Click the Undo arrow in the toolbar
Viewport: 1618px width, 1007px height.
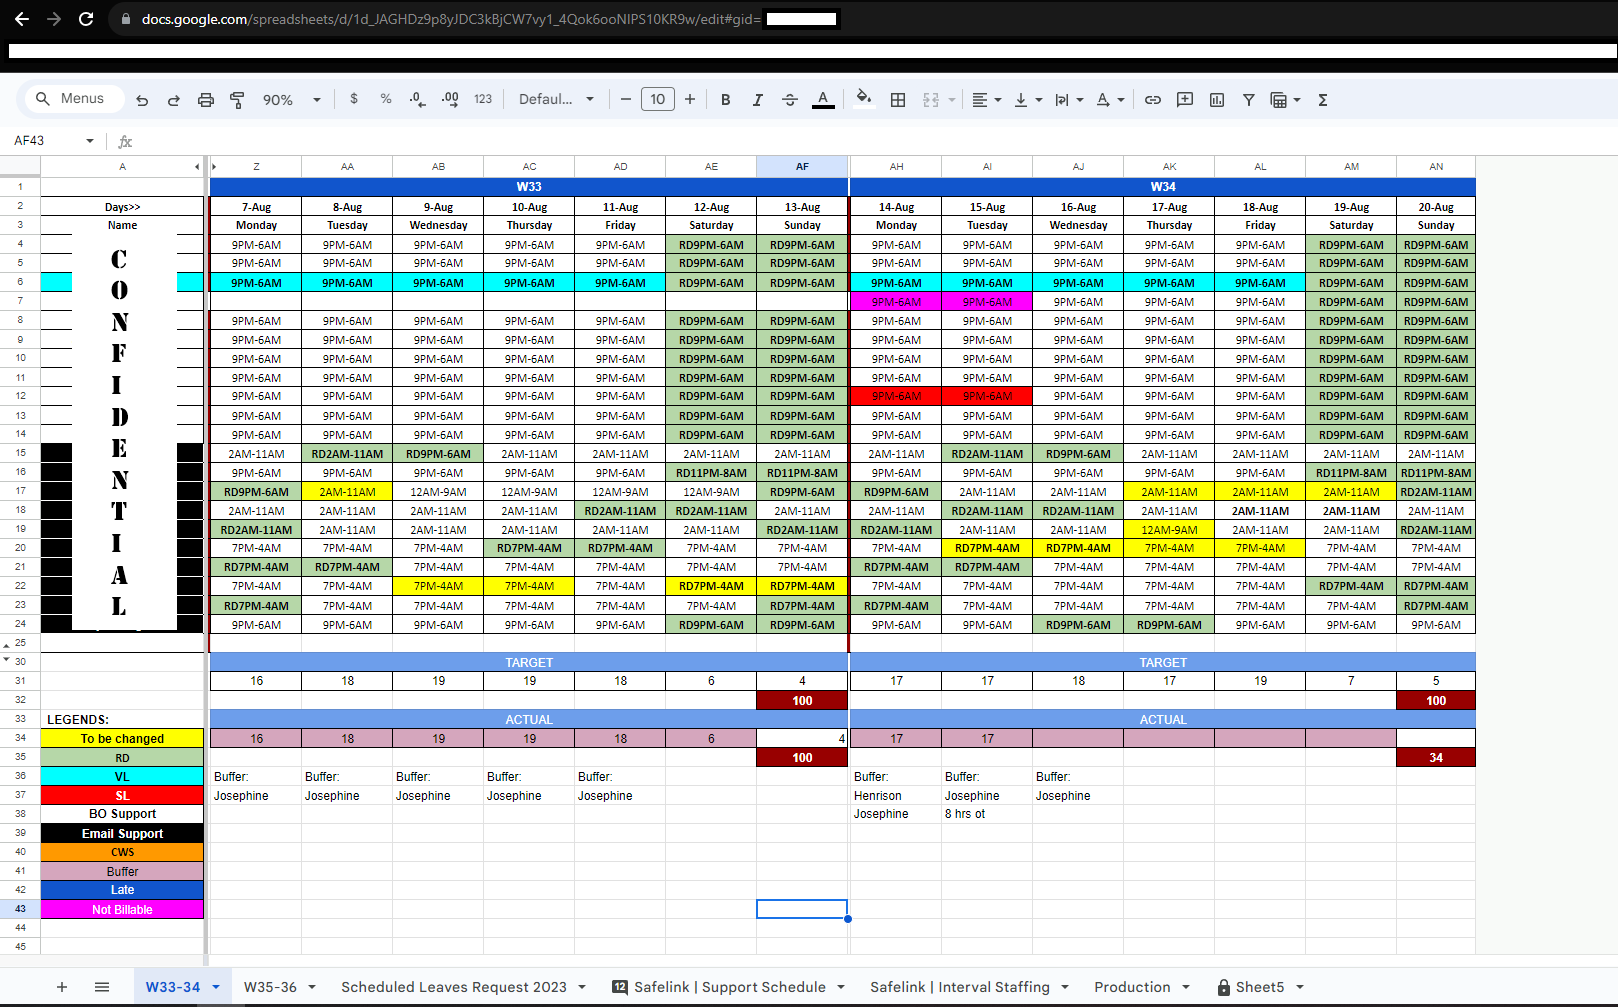point(142,100)
